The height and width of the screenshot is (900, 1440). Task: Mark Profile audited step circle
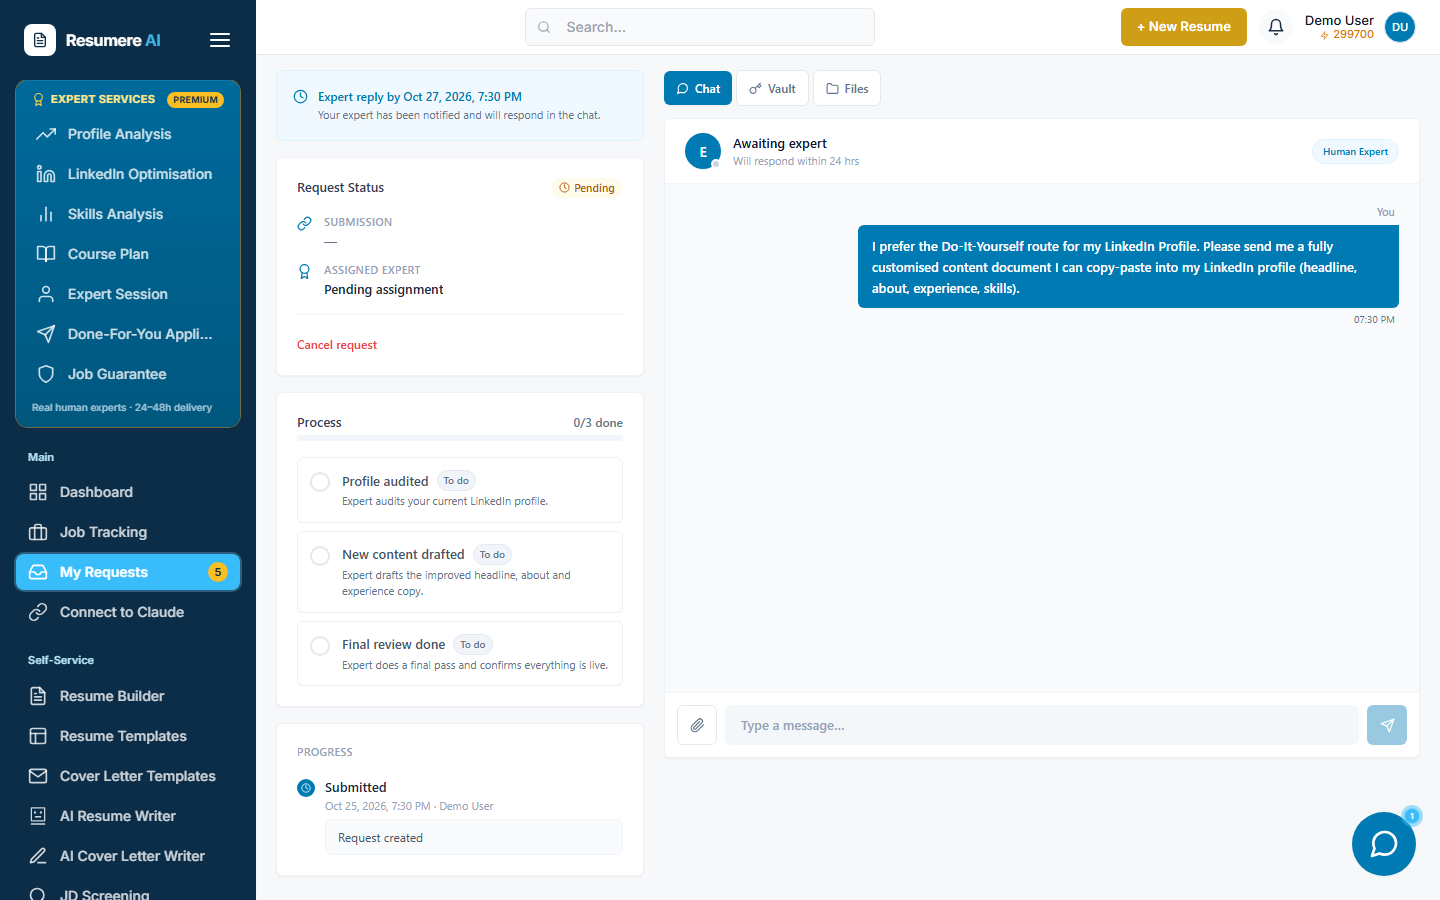point(320,482)
